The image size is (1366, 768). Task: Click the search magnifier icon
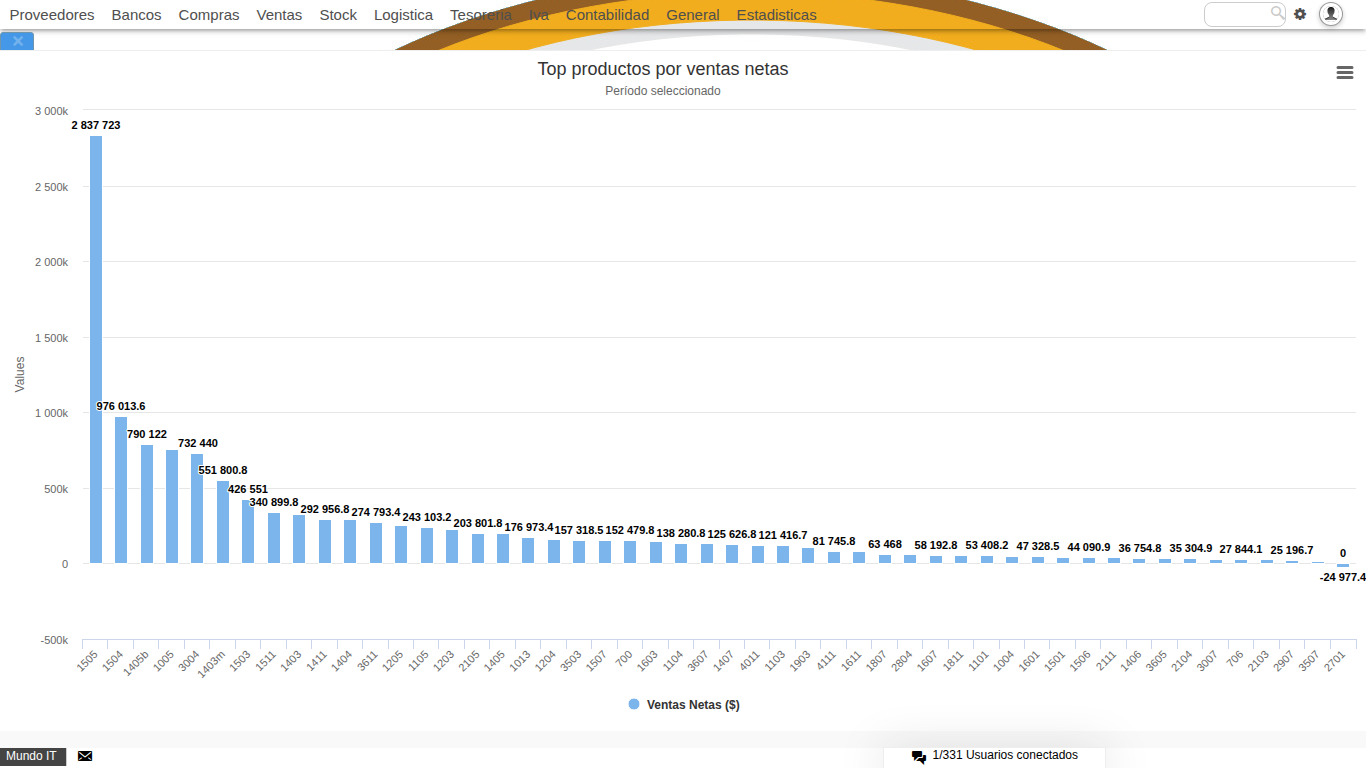1277,15
